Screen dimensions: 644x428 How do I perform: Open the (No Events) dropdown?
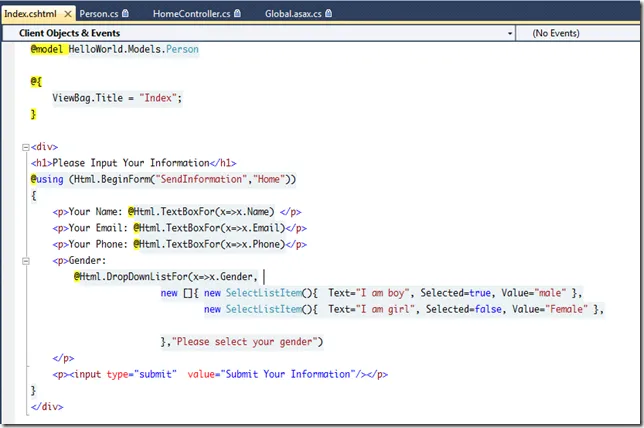coord(578,33)
